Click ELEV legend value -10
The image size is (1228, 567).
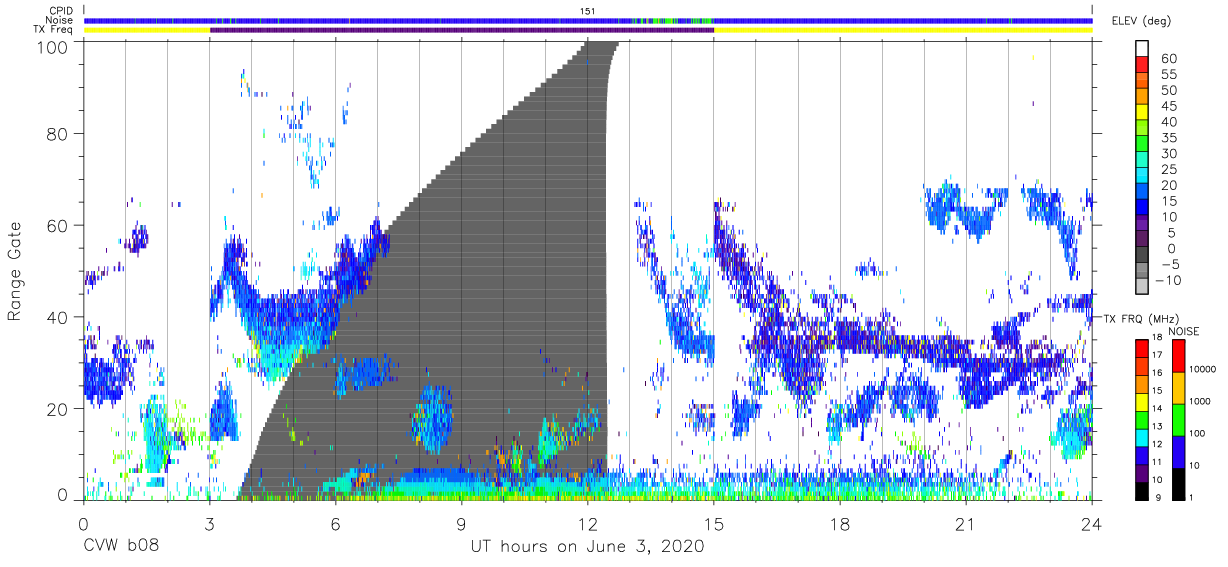(x=1168, y=280)
